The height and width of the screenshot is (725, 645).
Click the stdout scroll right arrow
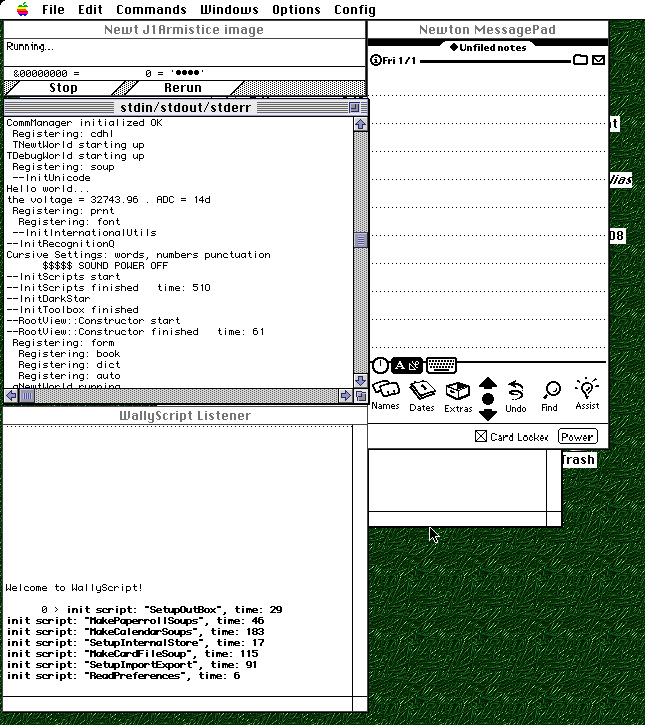345,396
